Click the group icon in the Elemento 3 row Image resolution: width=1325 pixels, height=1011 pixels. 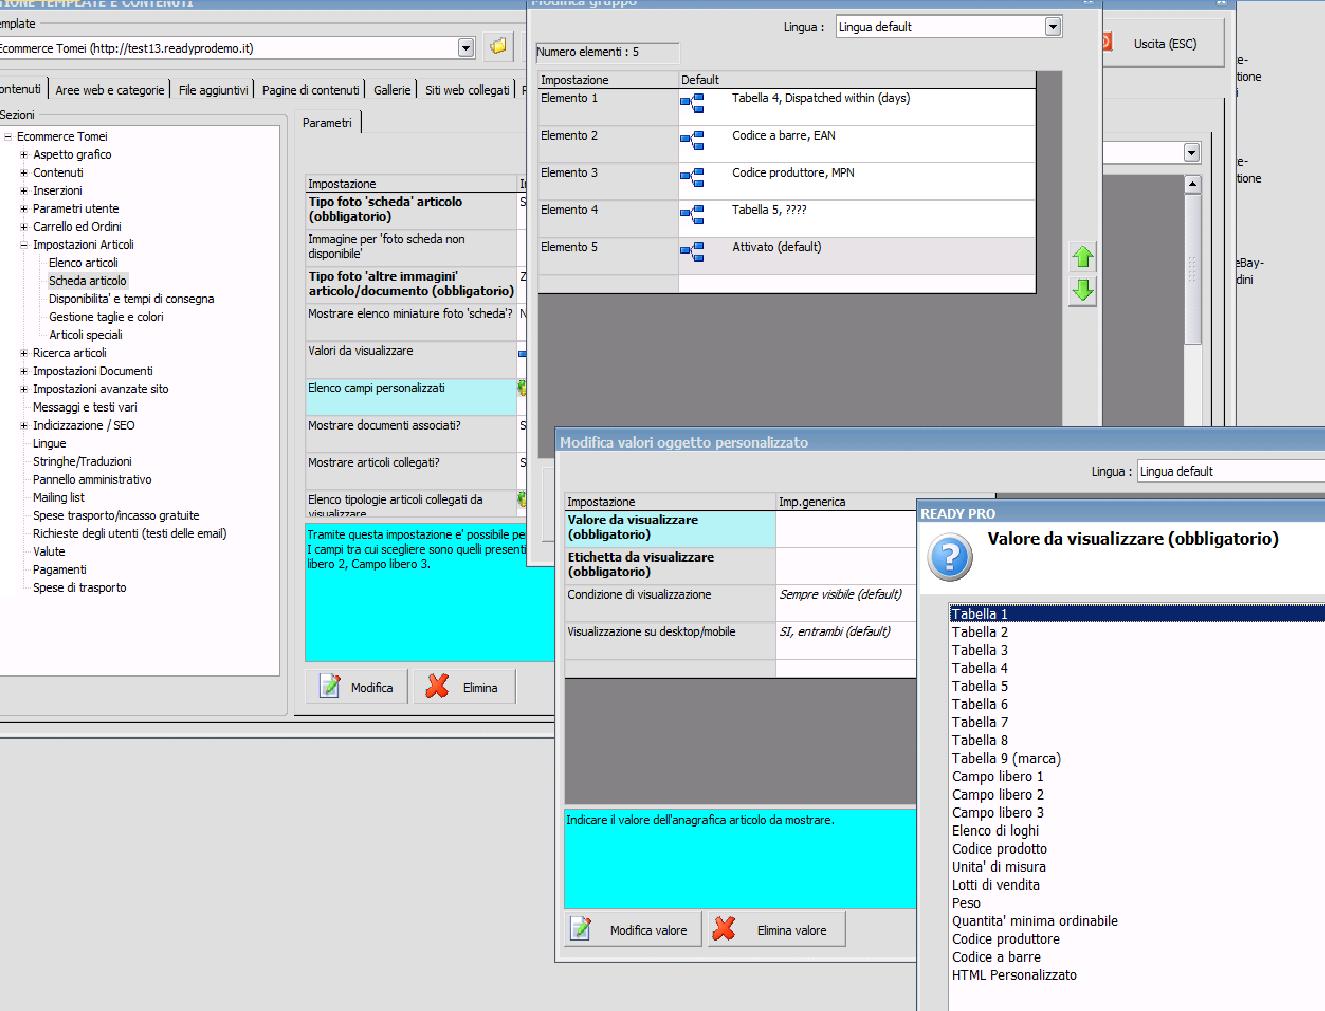(692, 177)
